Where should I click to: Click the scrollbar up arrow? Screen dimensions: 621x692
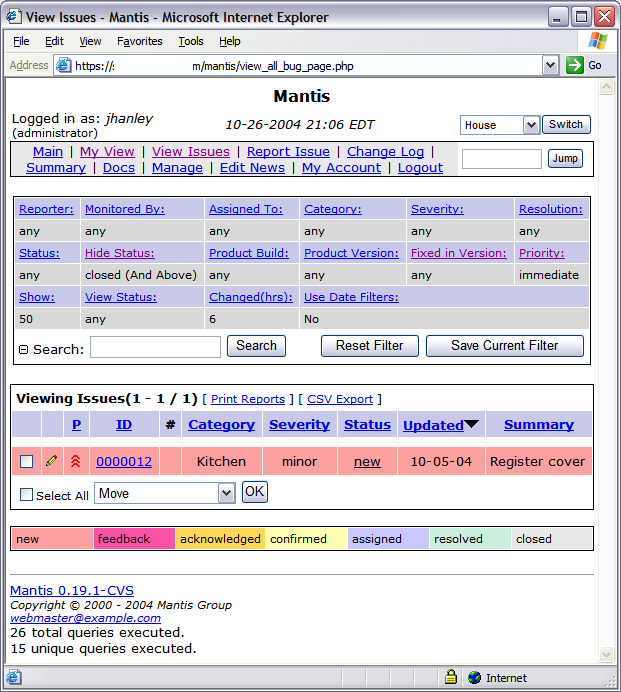[x=606, y=86]
